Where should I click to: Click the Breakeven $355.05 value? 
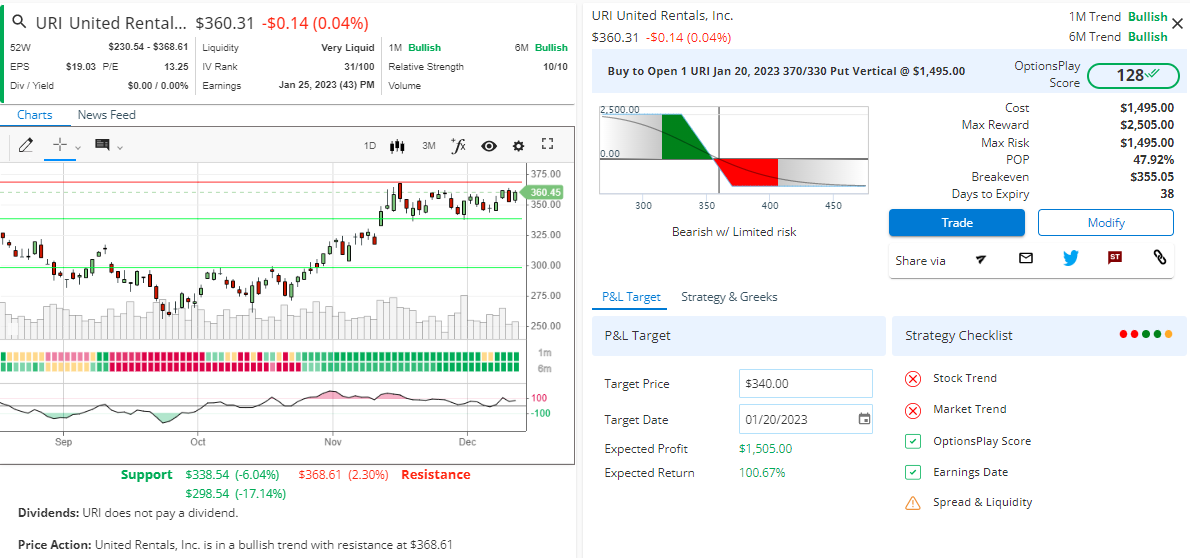pos(1147,177)
